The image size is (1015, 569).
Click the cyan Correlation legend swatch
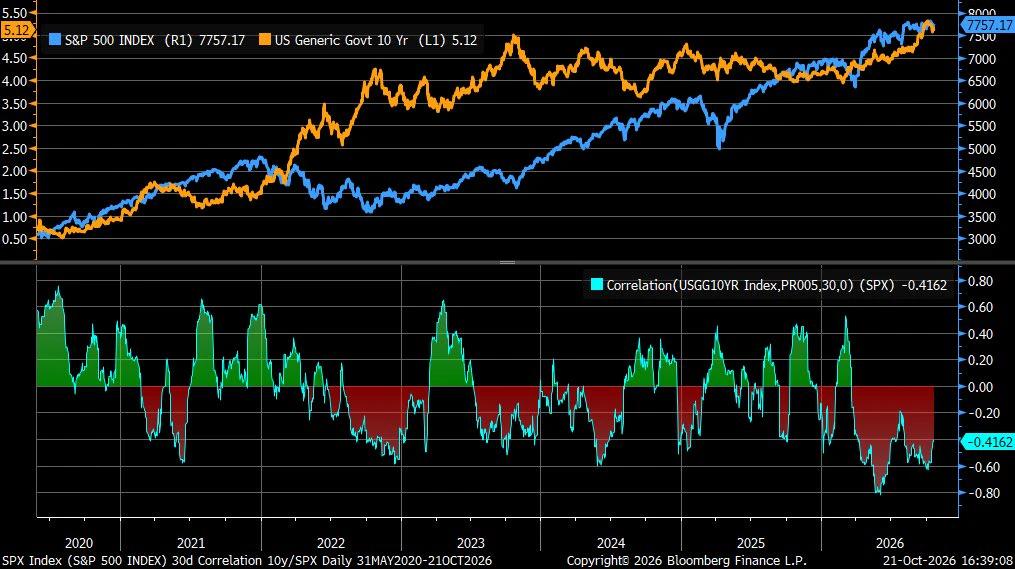click(x=597, y=284)
